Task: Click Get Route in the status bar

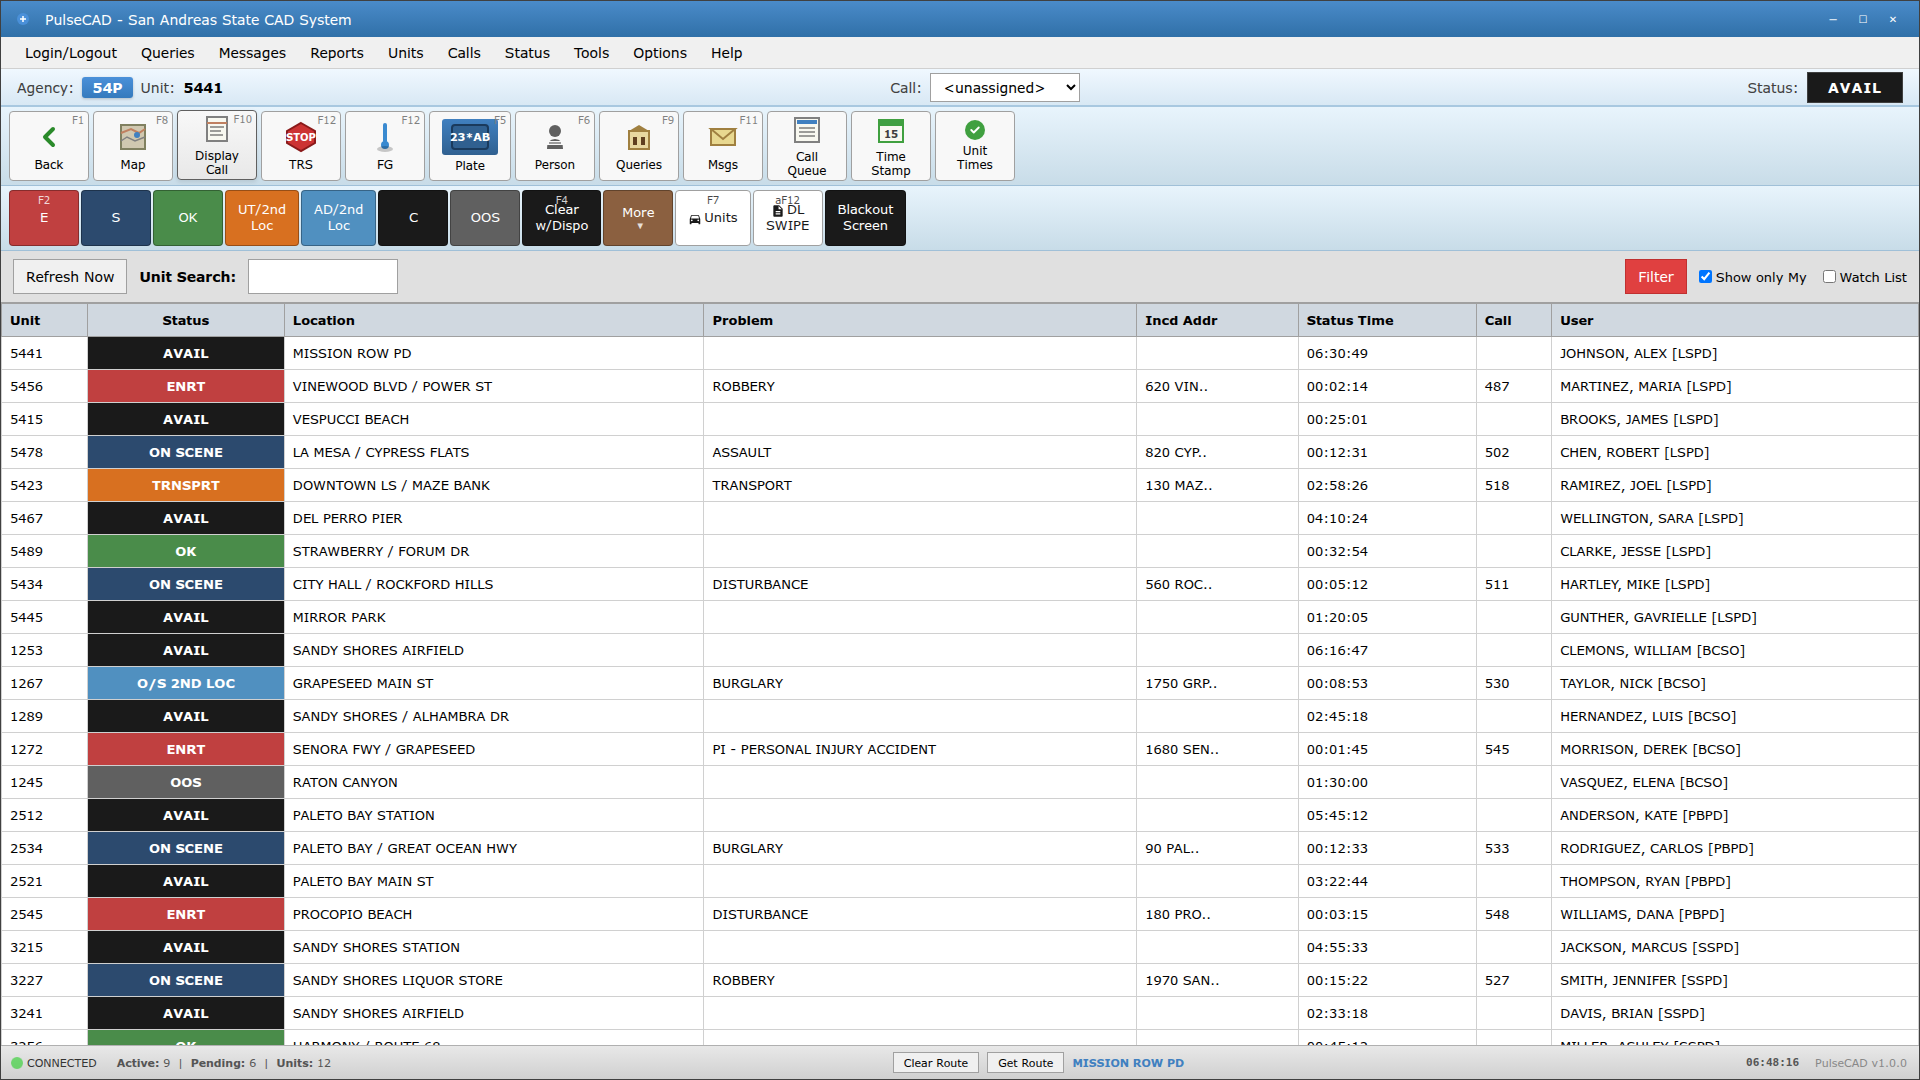Action: (x=1024, y=1062)
